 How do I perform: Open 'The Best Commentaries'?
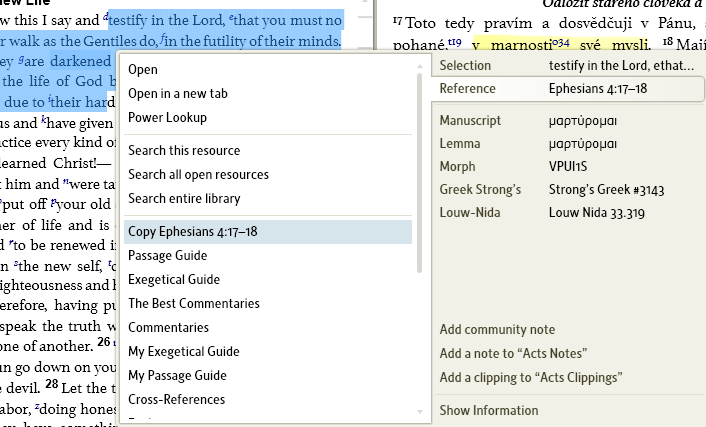[193, 303]
